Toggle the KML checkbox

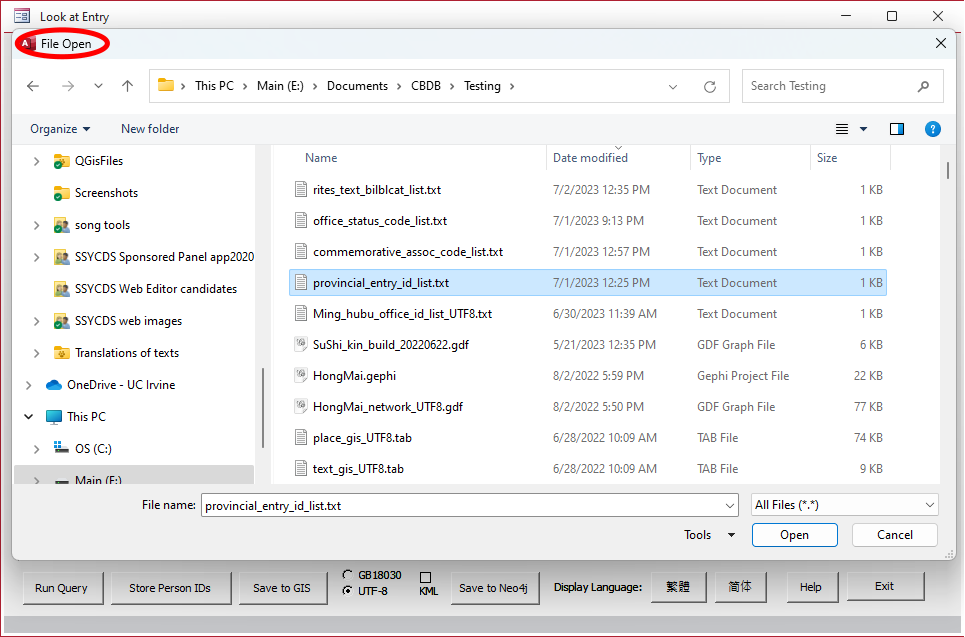pyautogui.click(x=425, y=578)
